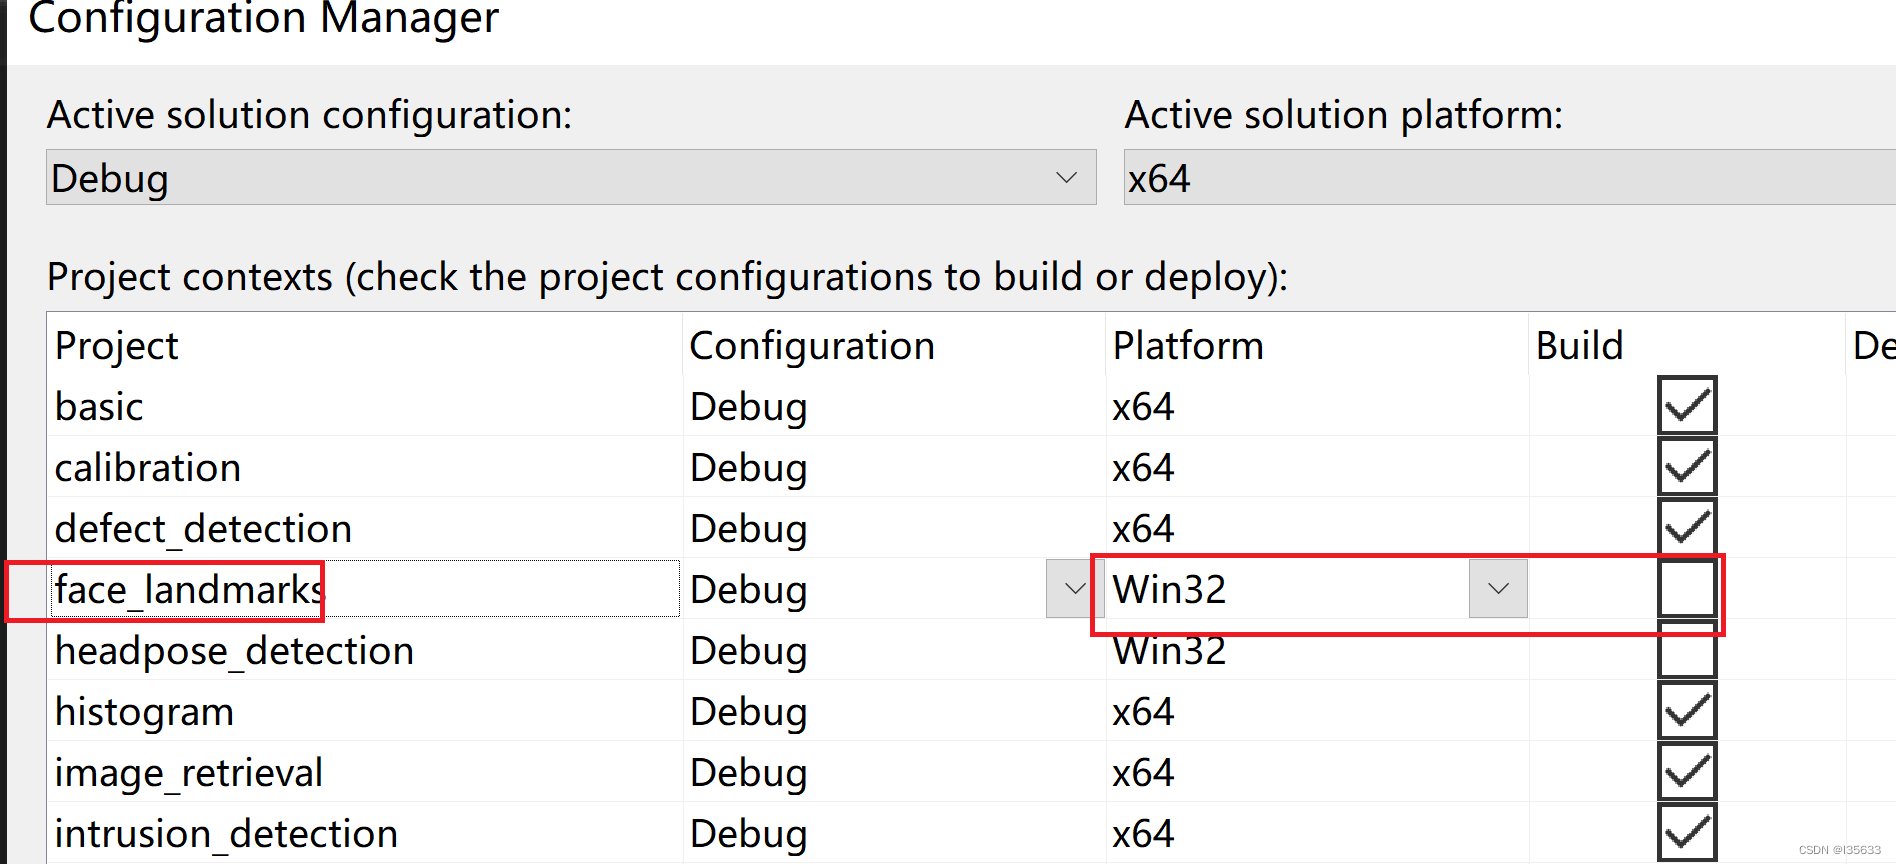Uncheck the Build checkbox for basic project
The width and height of the screenshot is (1896, 864).
pos(1686,405)
